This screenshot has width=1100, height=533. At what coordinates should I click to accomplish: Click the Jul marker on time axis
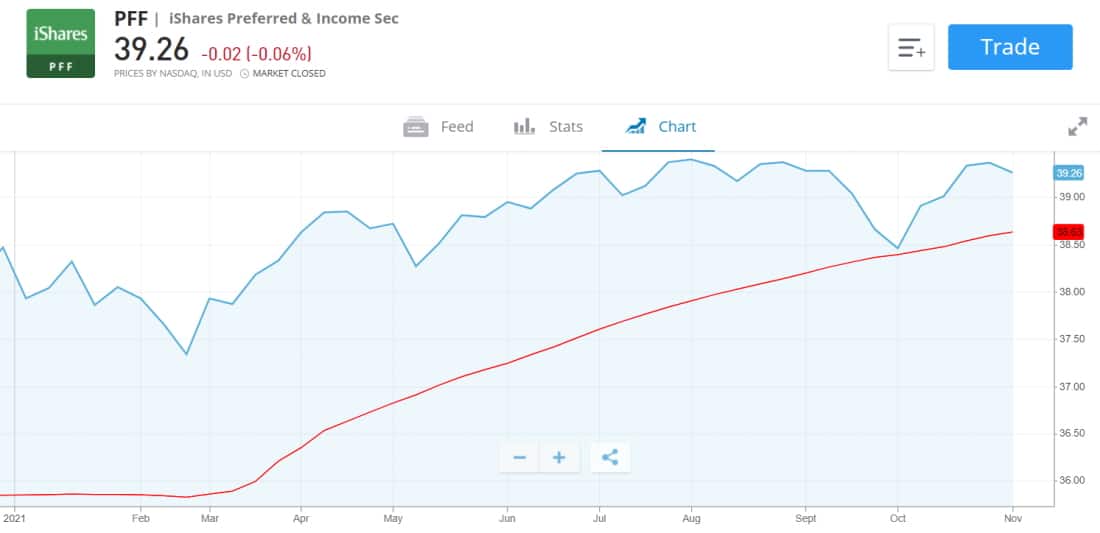[x=599, y=519]
